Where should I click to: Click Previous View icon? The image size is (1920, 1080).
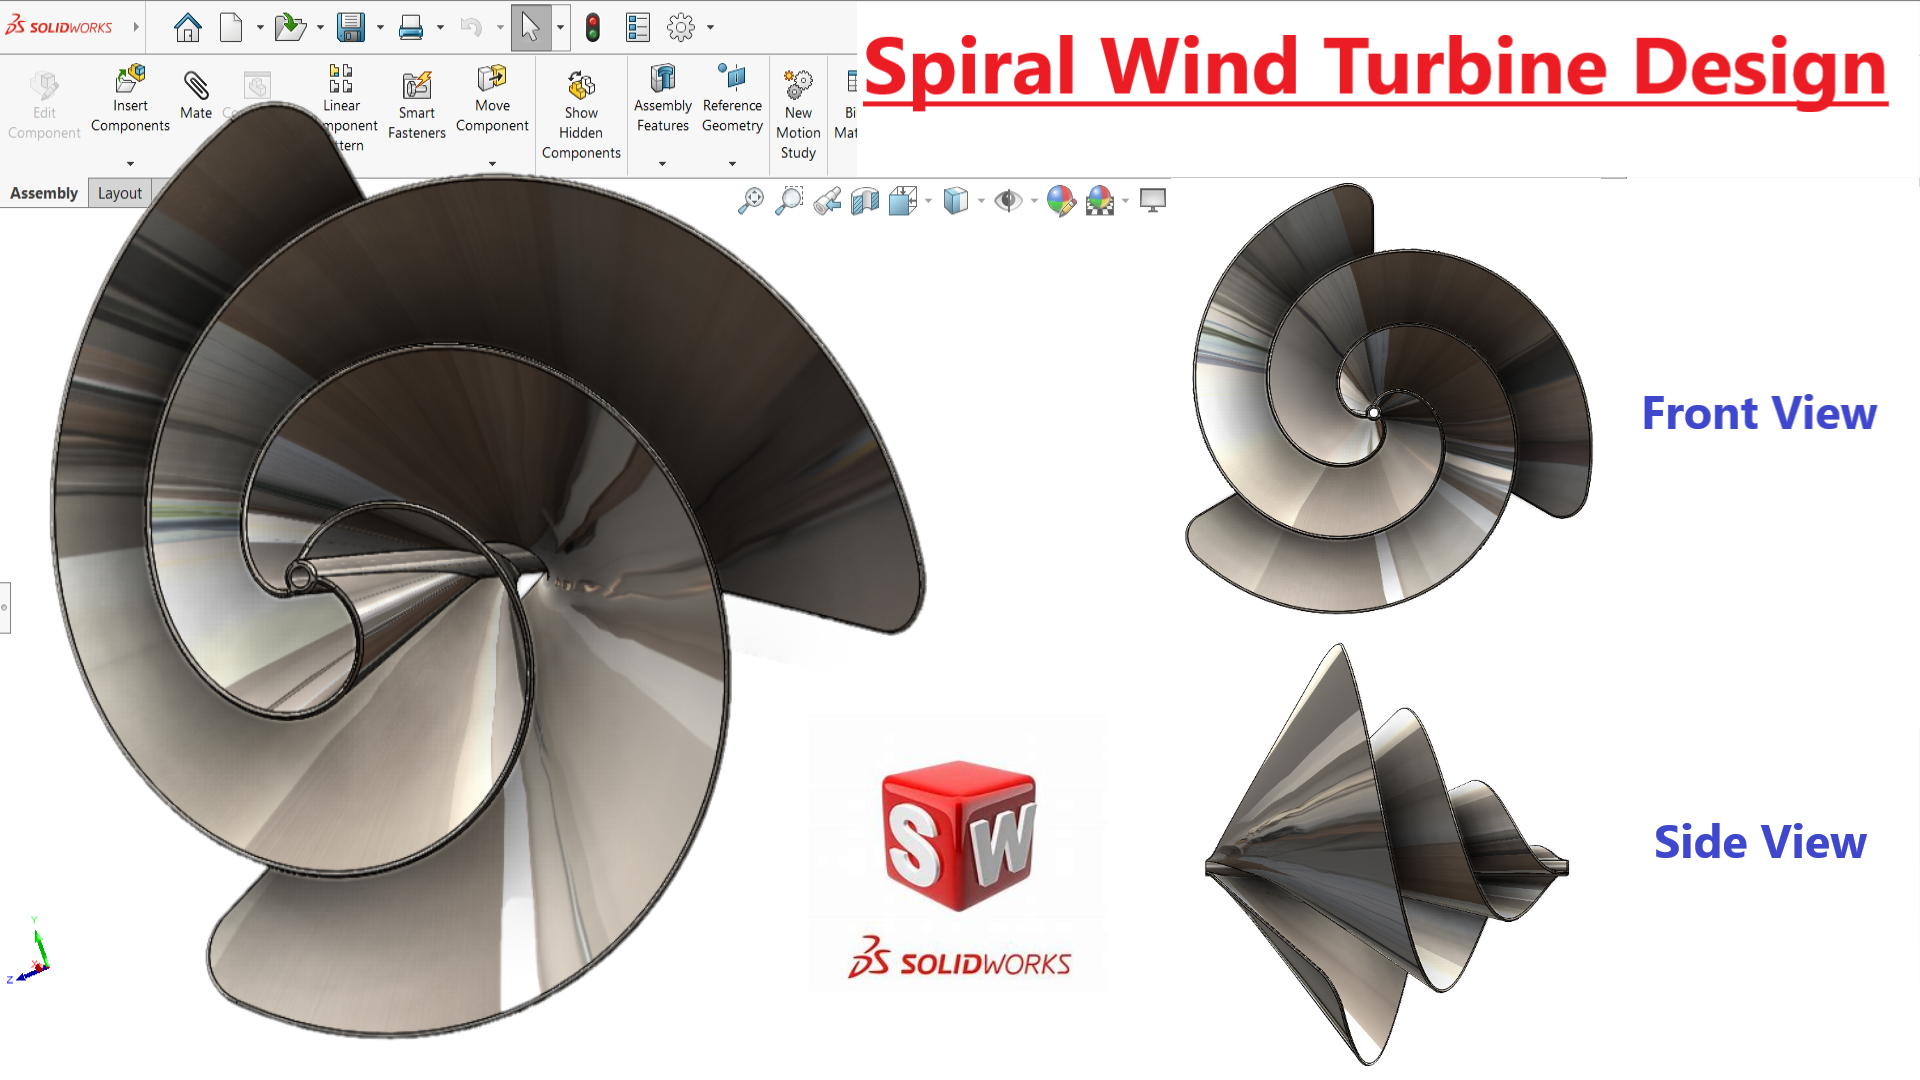(x=827, y=201)
